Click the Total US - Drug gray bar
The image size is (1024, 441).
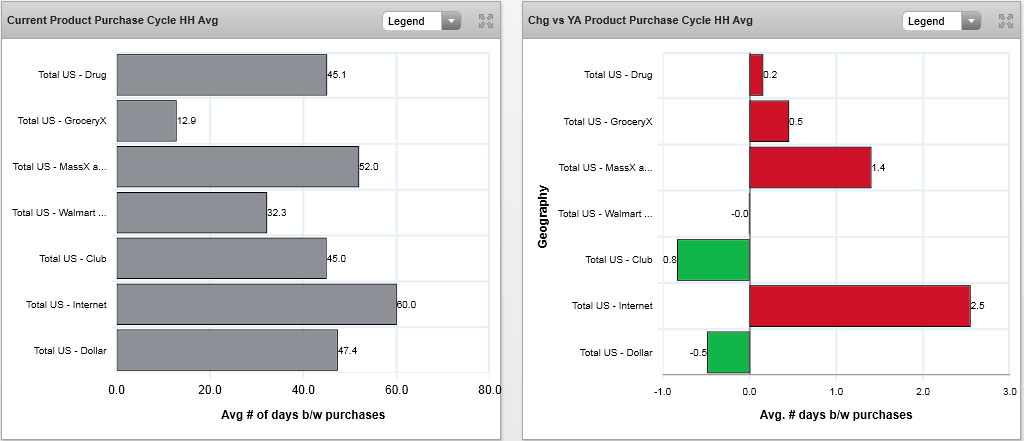221,74
